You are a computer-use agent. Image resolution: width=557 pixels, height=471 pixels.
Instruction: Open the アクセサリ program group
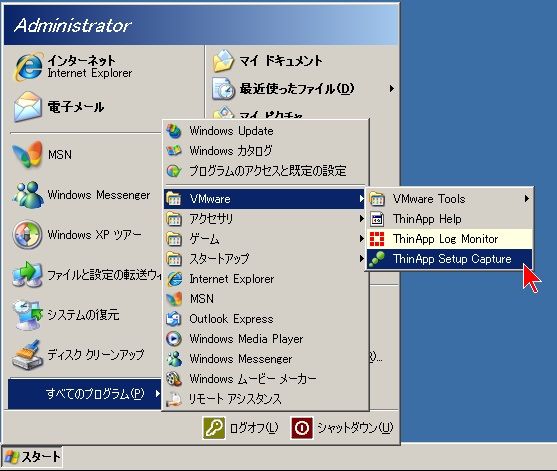coord(264,219)
